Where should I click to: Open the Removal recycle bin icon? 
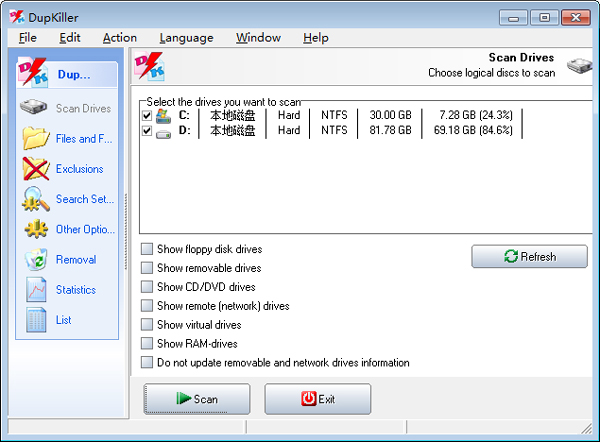(x=36, y=259)
